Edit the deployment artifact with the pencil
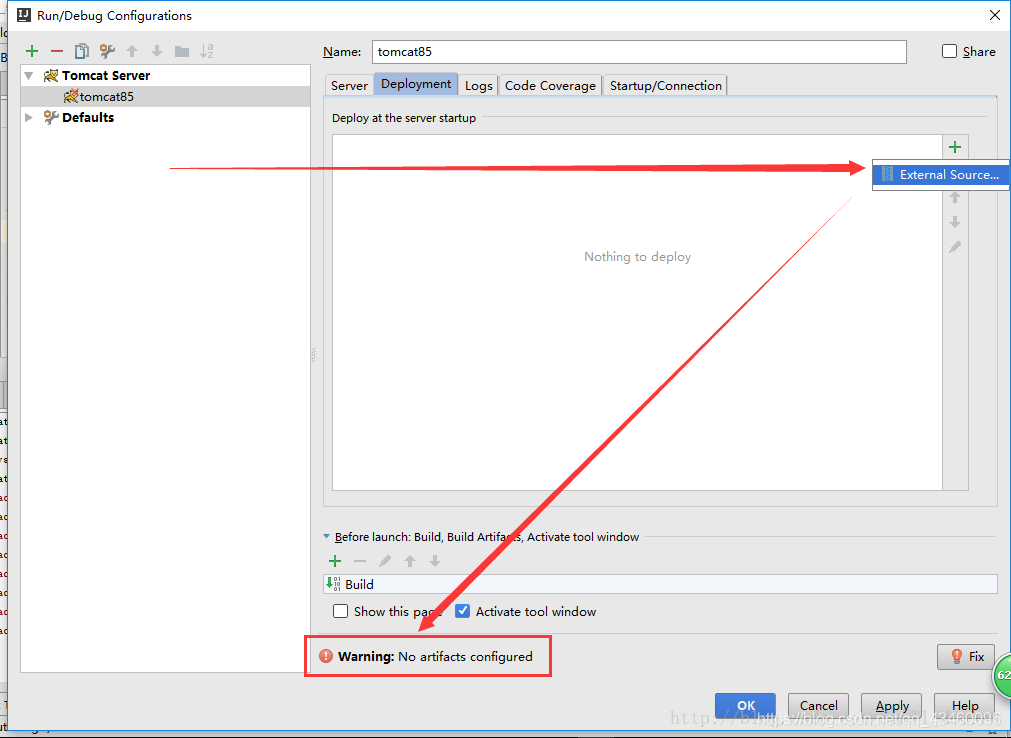This screenshot has height=738, width=1011. tap(955, 247)
